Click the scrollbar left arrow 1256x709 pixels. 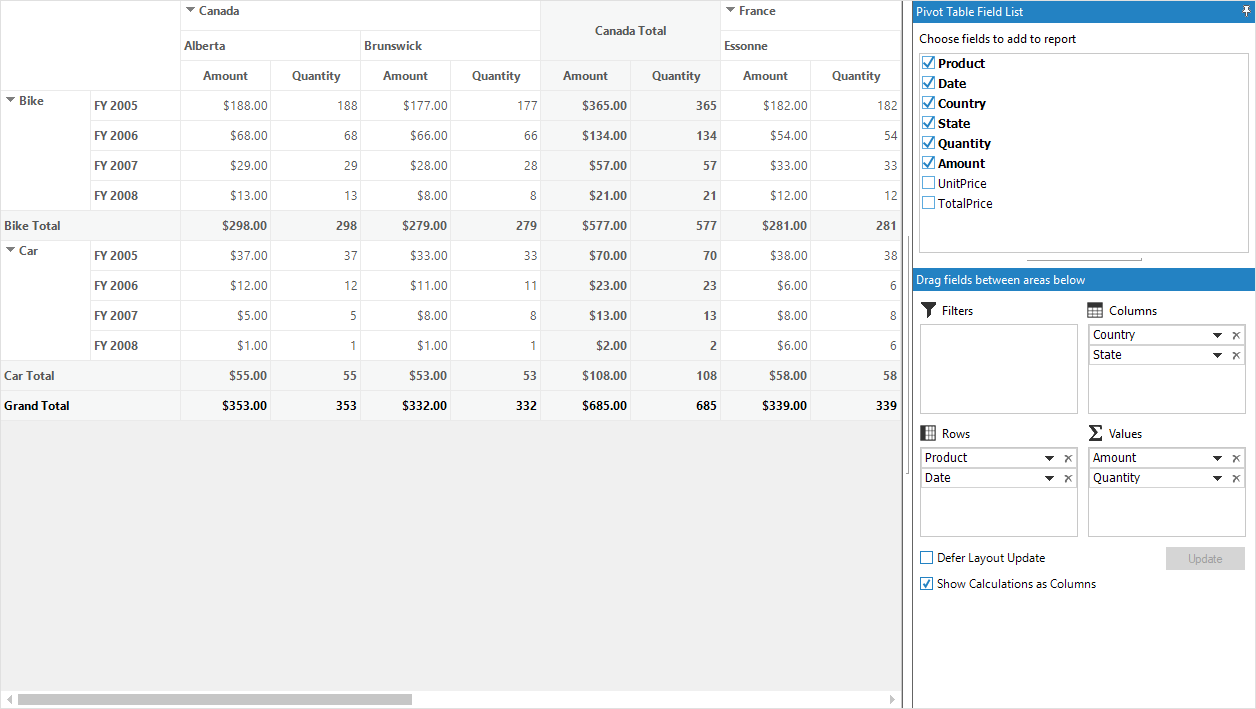[x=9, y=700]
